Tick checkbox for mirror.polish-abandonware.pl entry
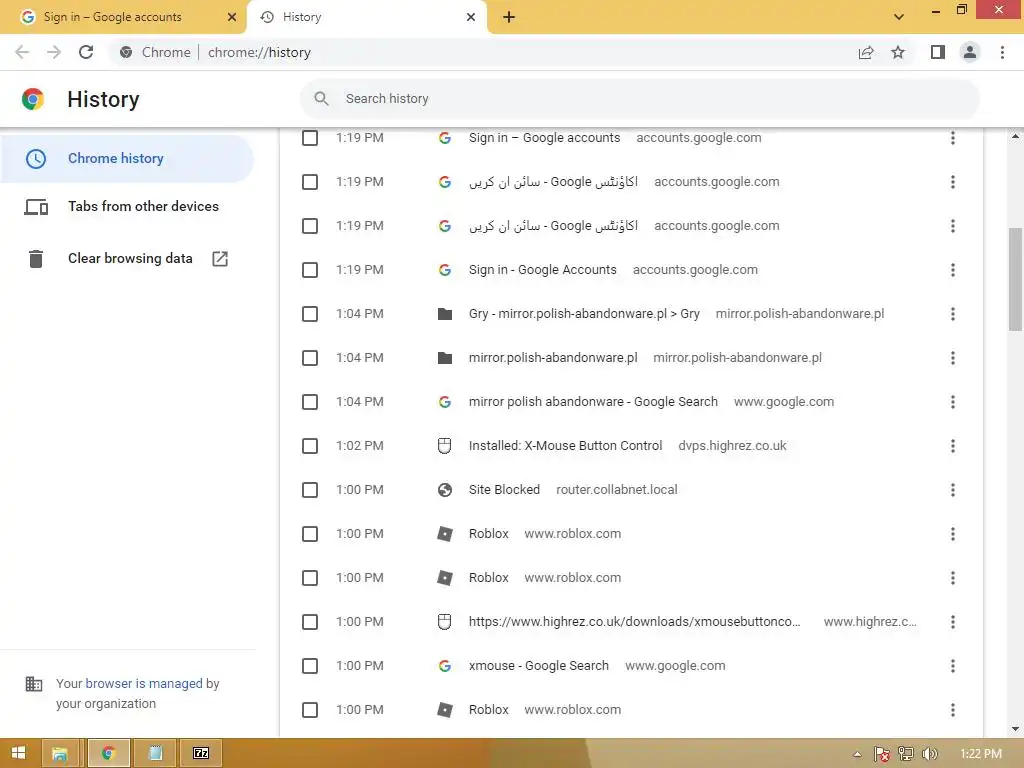1024x768 pixels. (310, 358)
